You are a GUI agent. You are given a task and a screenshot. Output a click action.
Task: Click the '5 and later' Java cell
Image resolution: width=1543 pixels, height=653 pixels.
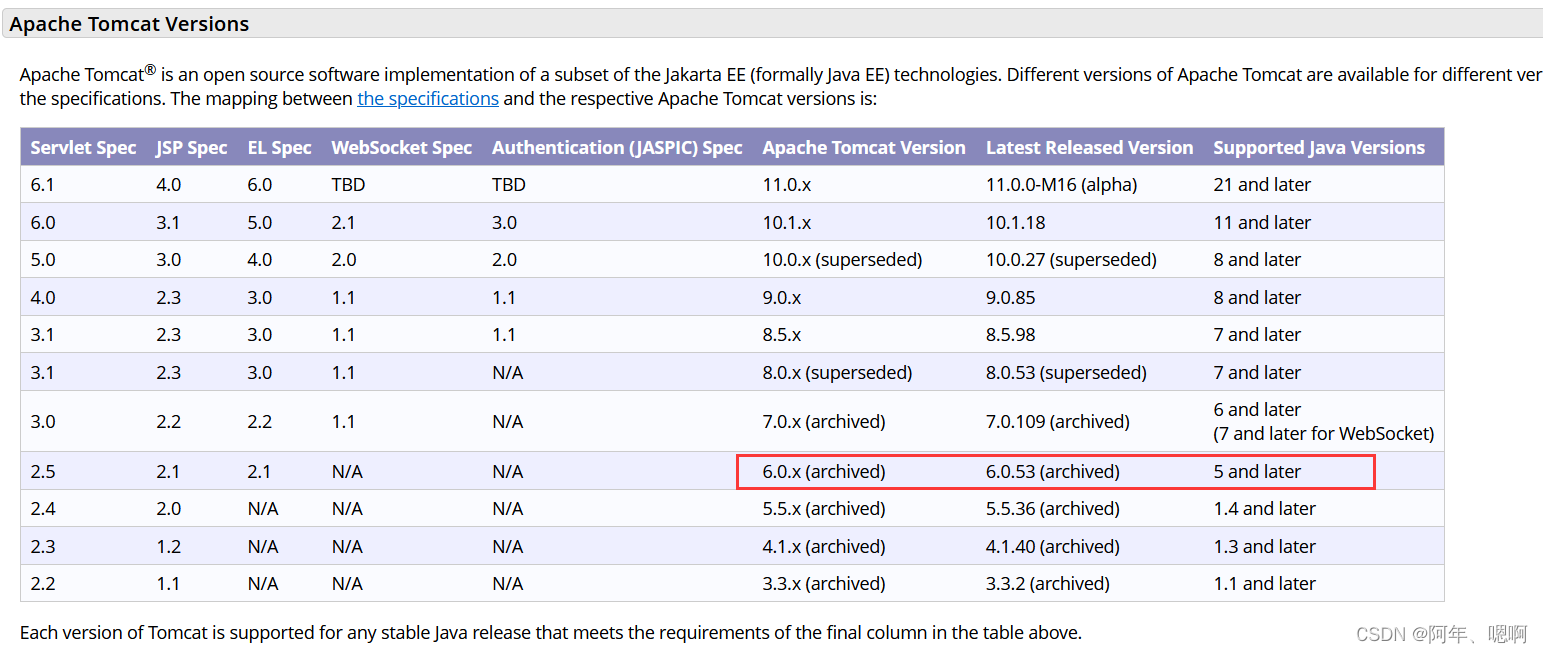tap(1257, 471)
